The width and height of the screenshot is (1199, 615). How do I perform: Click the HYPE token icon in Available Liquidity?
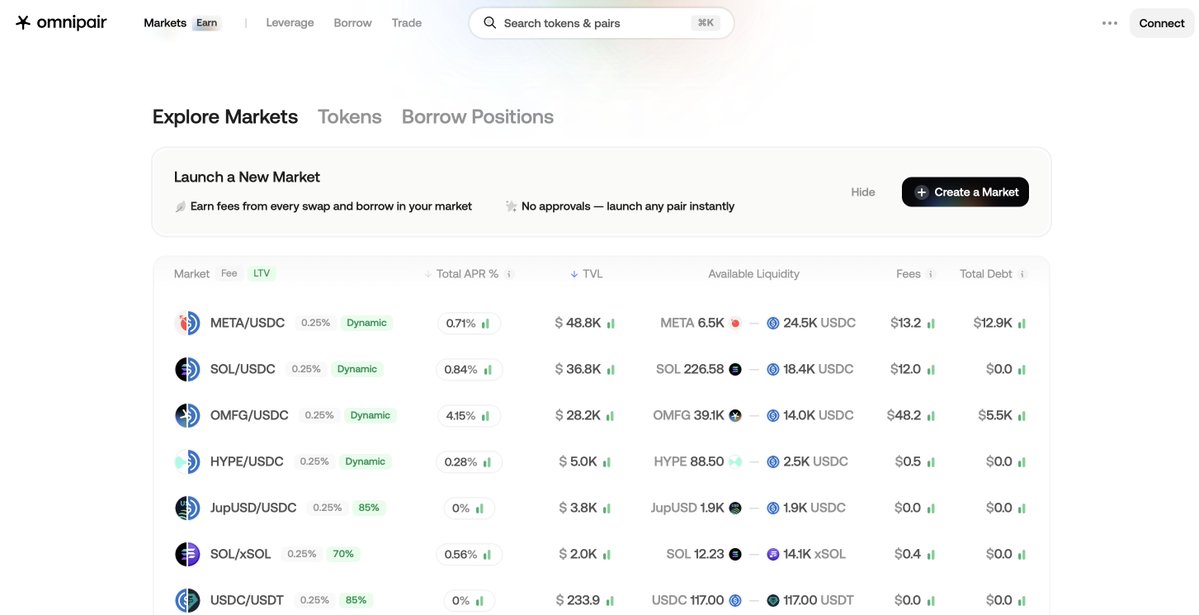(x=736, y=461)
